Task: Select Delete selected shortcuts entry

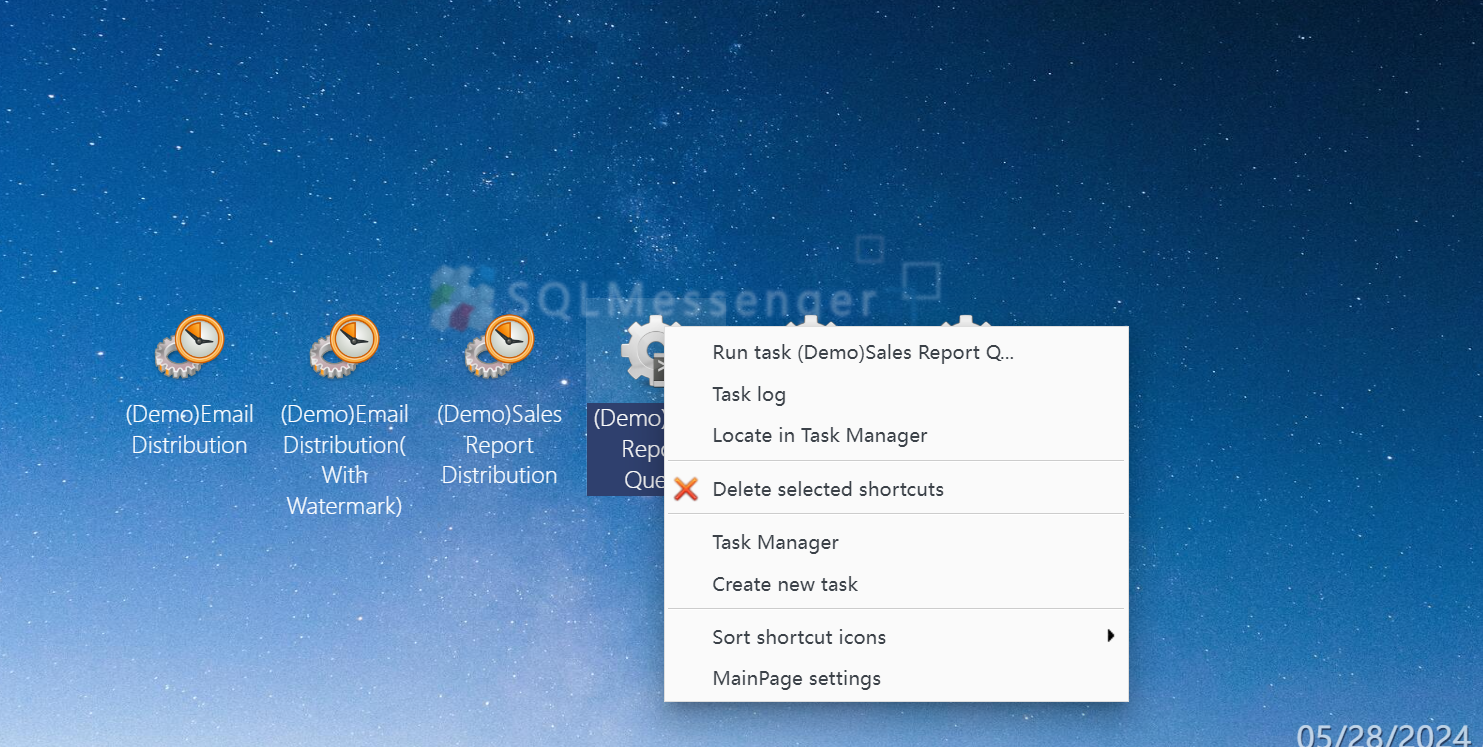Action: click(x=896, y=489)
